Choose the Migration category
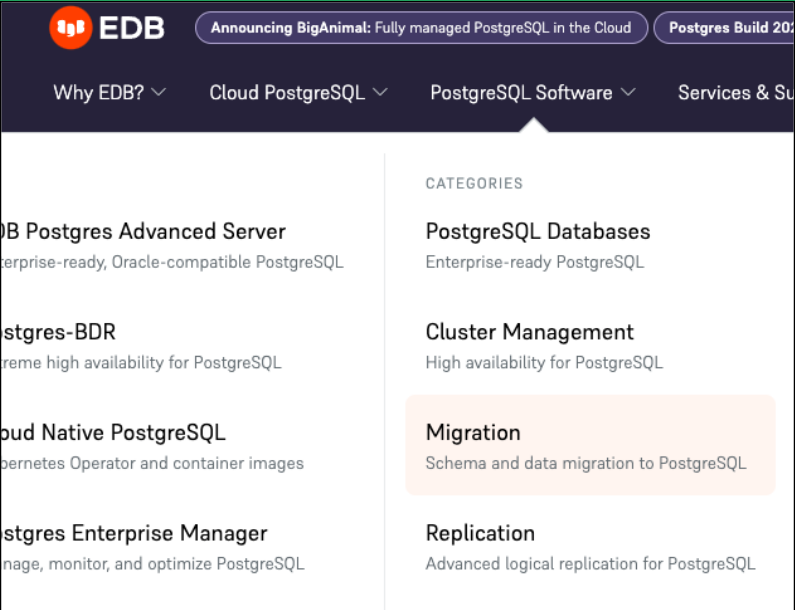 [473, 433]
